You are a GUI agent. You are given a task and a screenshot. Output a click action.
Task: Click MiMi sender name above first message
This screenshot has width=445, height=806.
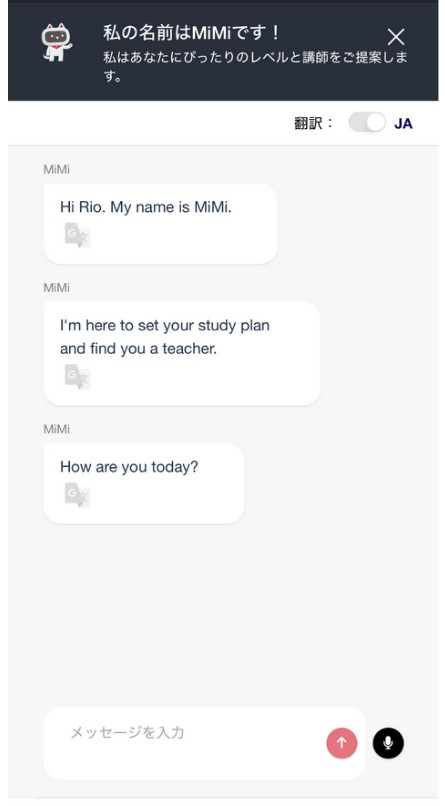point(57,169)
